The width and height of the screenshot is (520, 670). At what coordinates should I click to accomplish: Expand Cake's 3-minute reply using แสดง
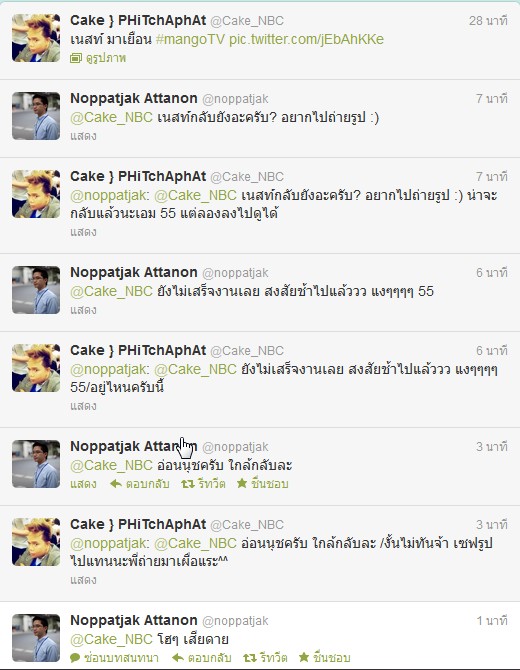pyautogui.click(x=83, y=580)
